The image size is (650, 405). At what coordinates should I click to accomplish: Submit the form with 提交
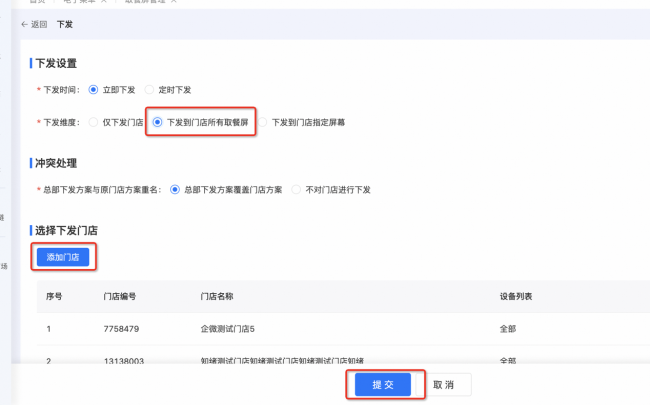[383, 385]
